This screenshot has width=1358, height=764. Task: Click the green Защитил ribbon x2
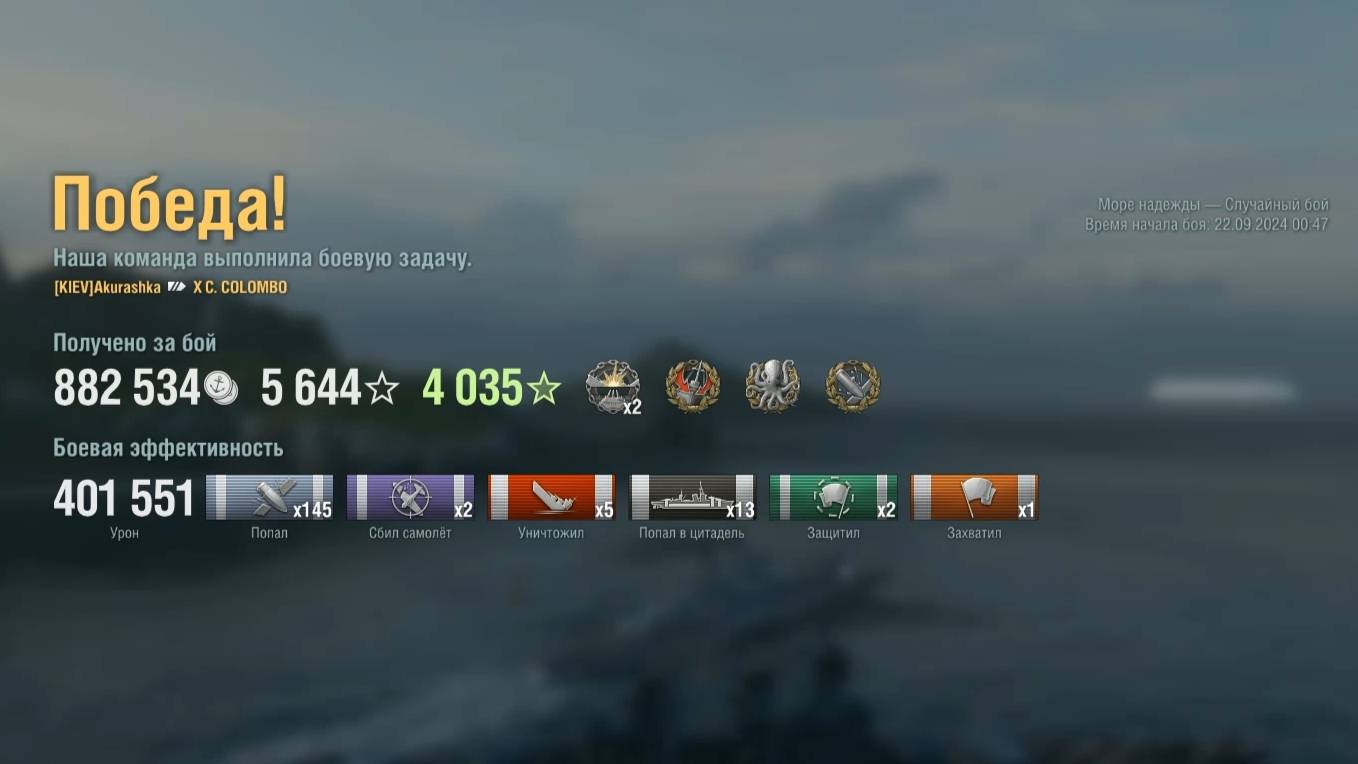[x=834, y=497]
